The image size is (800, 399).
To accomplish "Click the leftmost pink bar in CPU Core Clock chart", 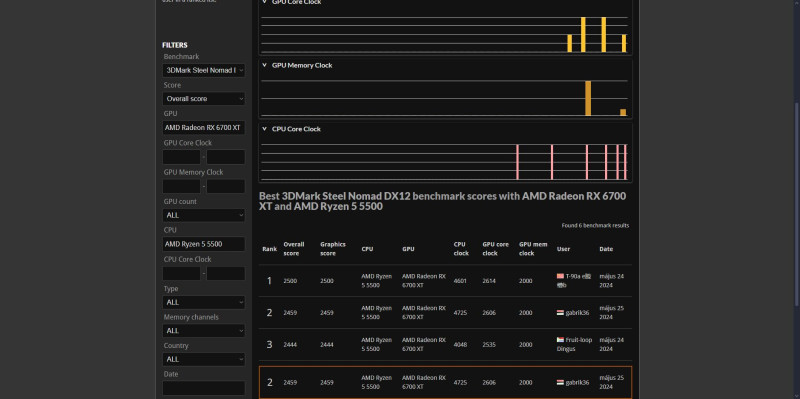I will (x=517, y=162).
